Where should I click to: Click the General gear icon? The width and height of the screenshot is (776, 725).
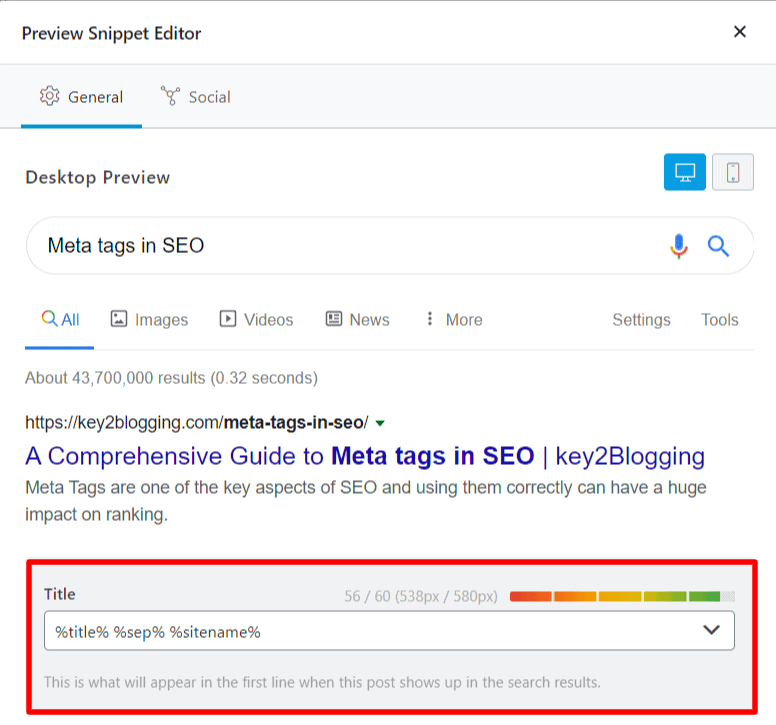(49, 96)
